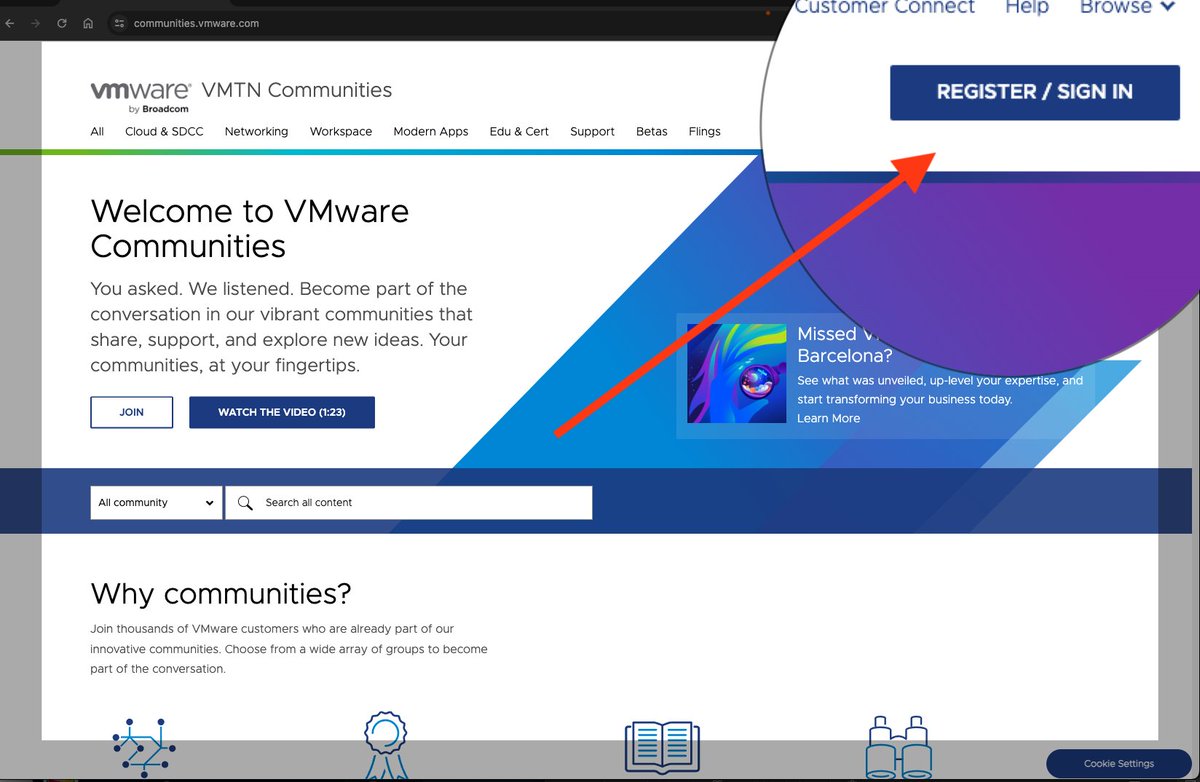The height and width of the screenshot is (782, 1200).
Task: Click the open book icon
Action: (x=662, y=748)
